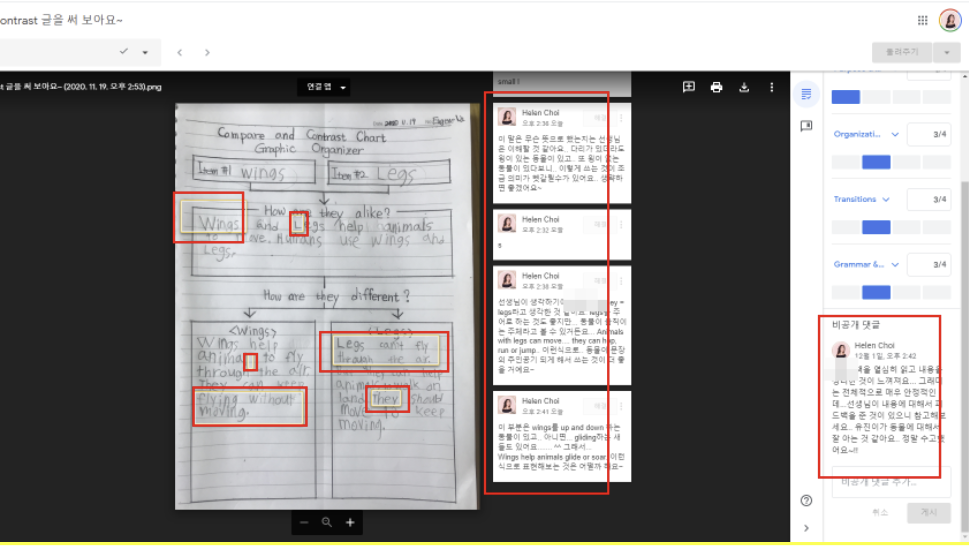
Task: Resolve the 2:32 comment with 해결
Action: tap(599, 225)
